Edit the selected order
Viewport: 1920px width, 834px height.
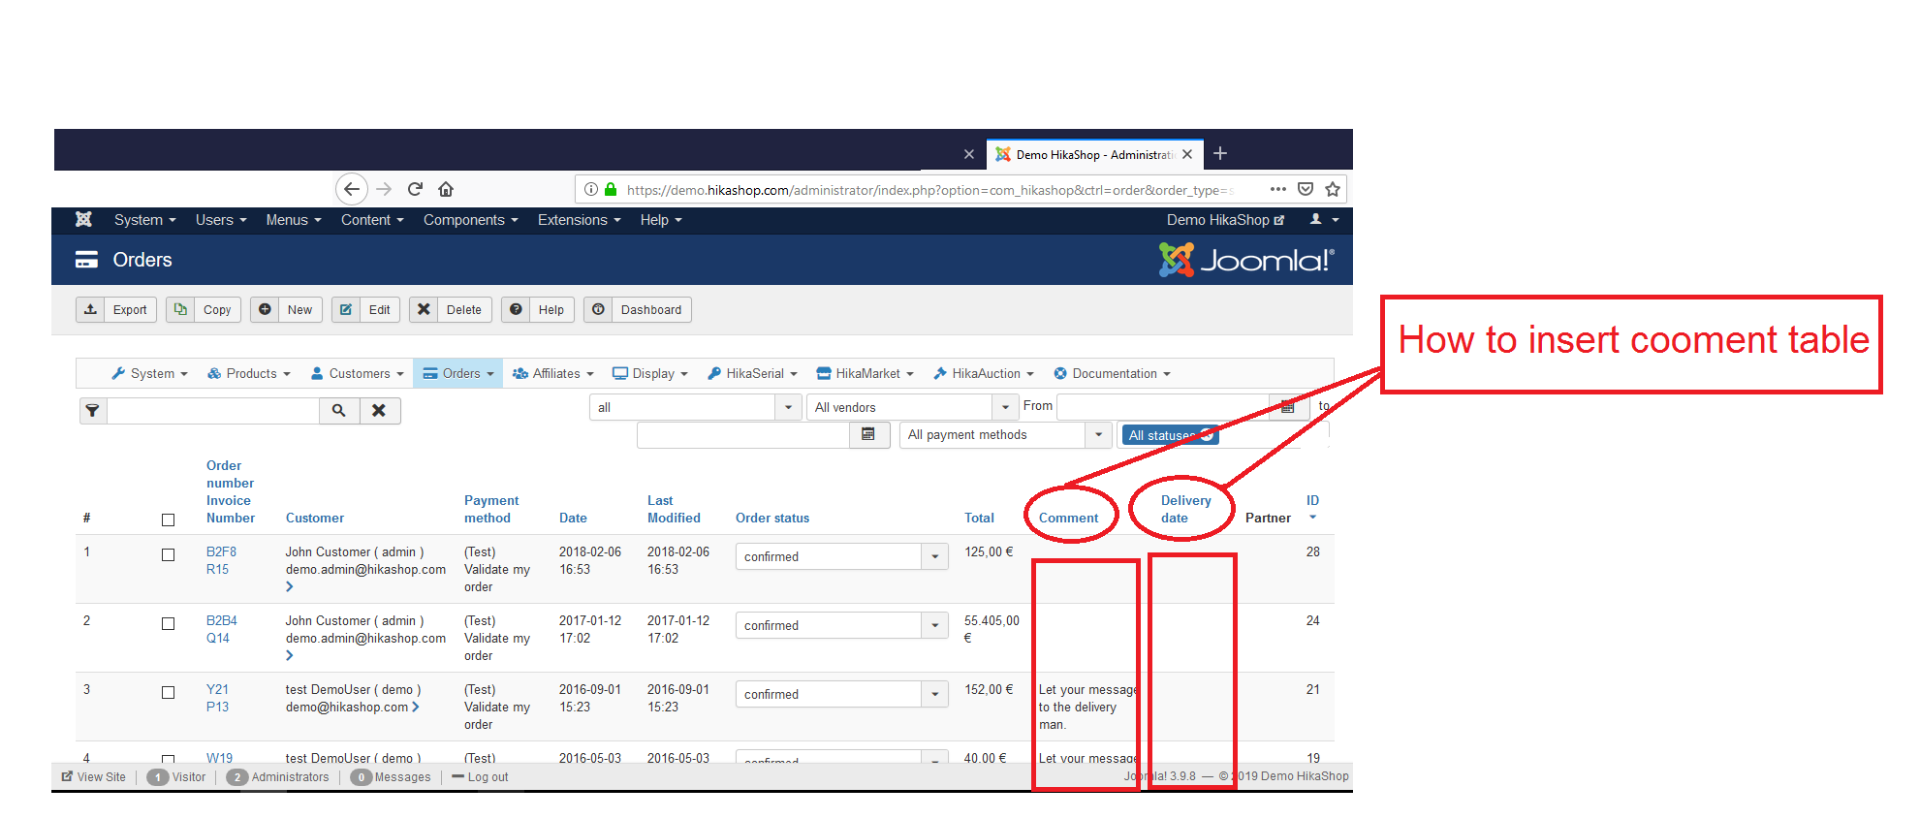point(366,310)
